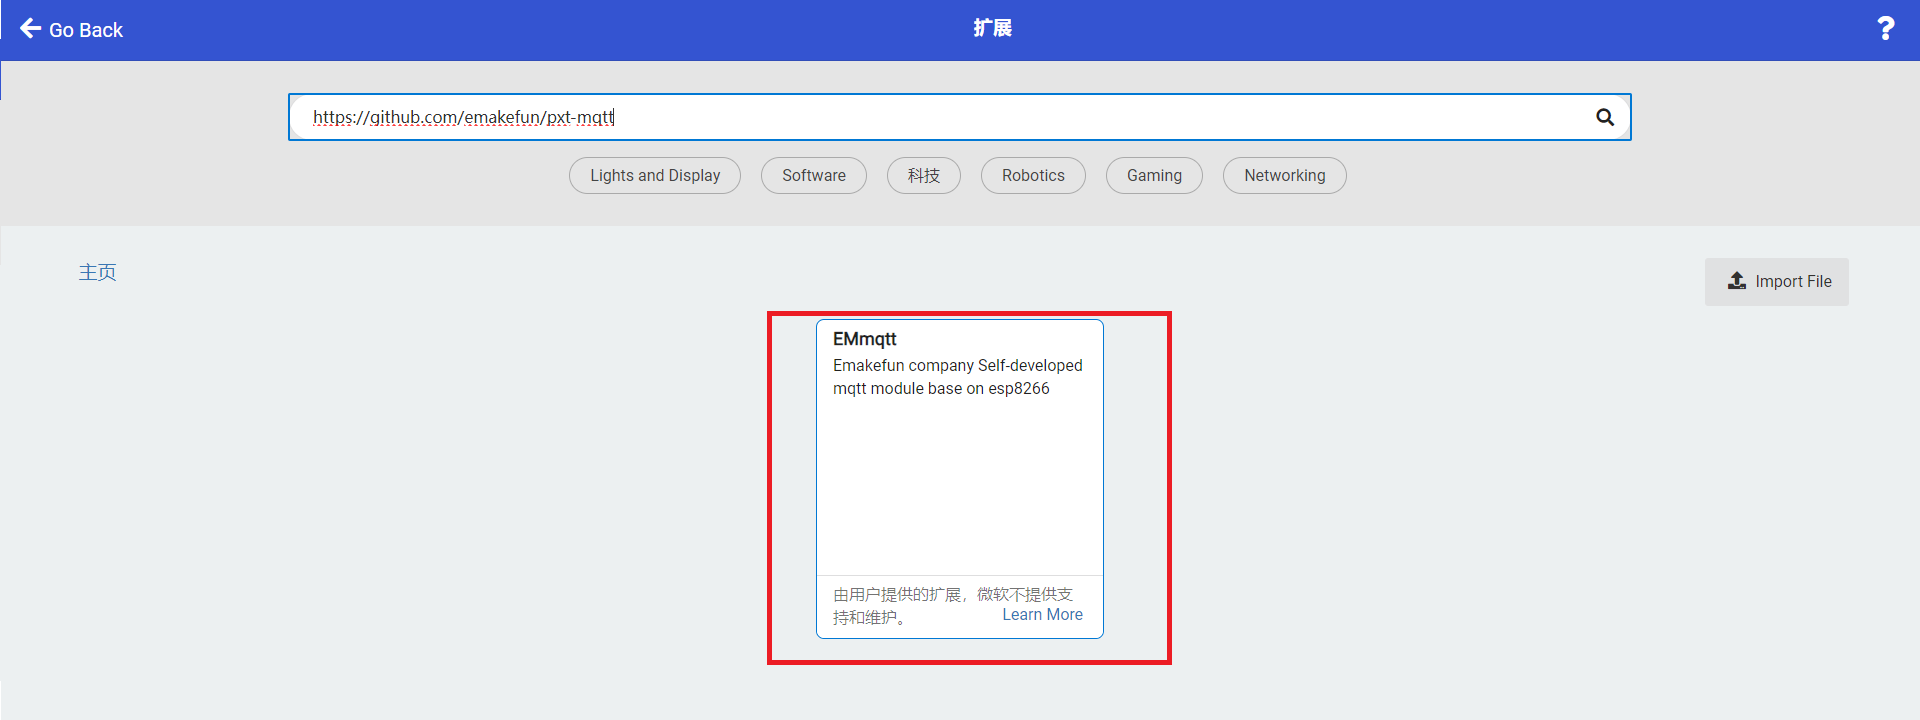Click the magnifier search icon
This screenshot has width=1920, height=720.
point(1605,117)
